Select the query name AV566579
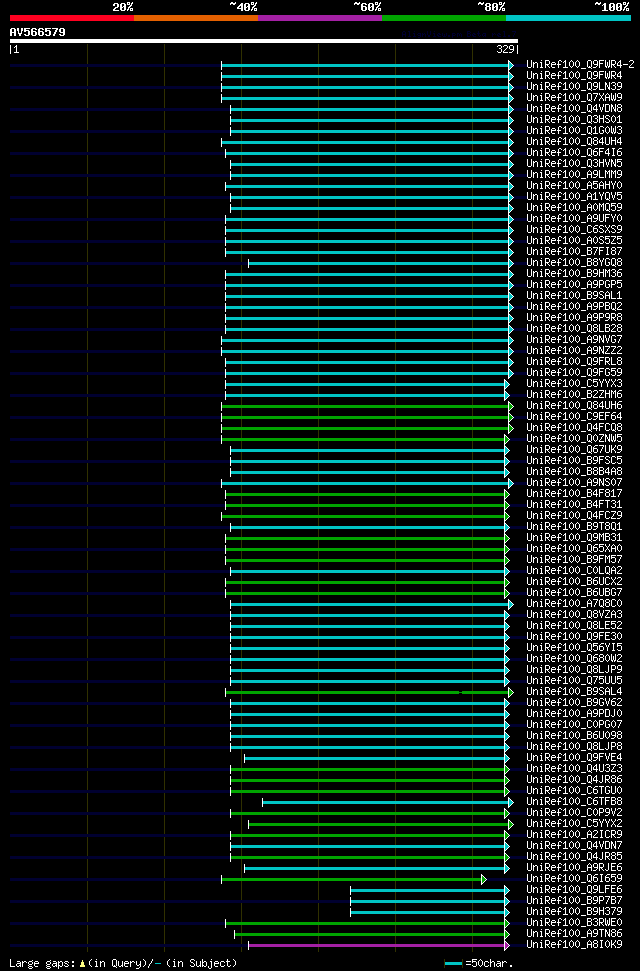Viewport: 640px width, 971px height. pyautogui.click(x=37, y=32)
